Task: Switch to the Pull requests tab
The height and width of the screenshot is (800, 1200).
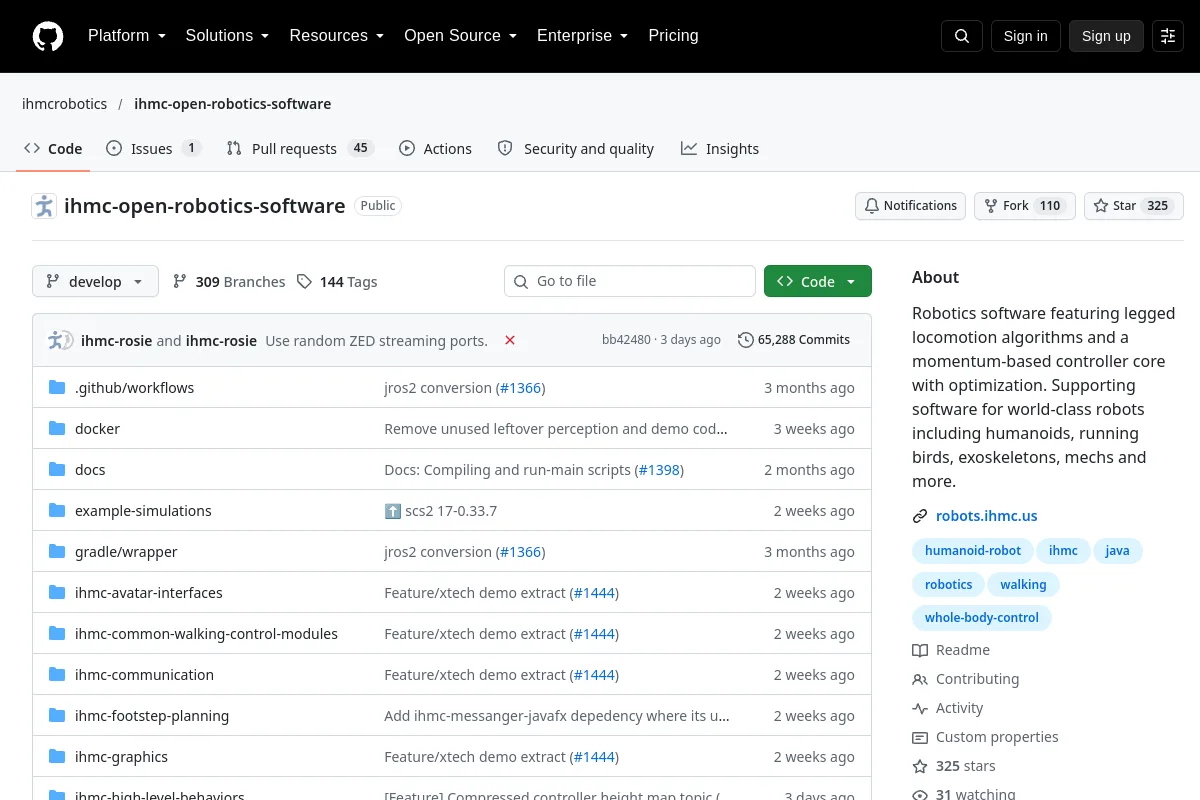Action: 300,148
